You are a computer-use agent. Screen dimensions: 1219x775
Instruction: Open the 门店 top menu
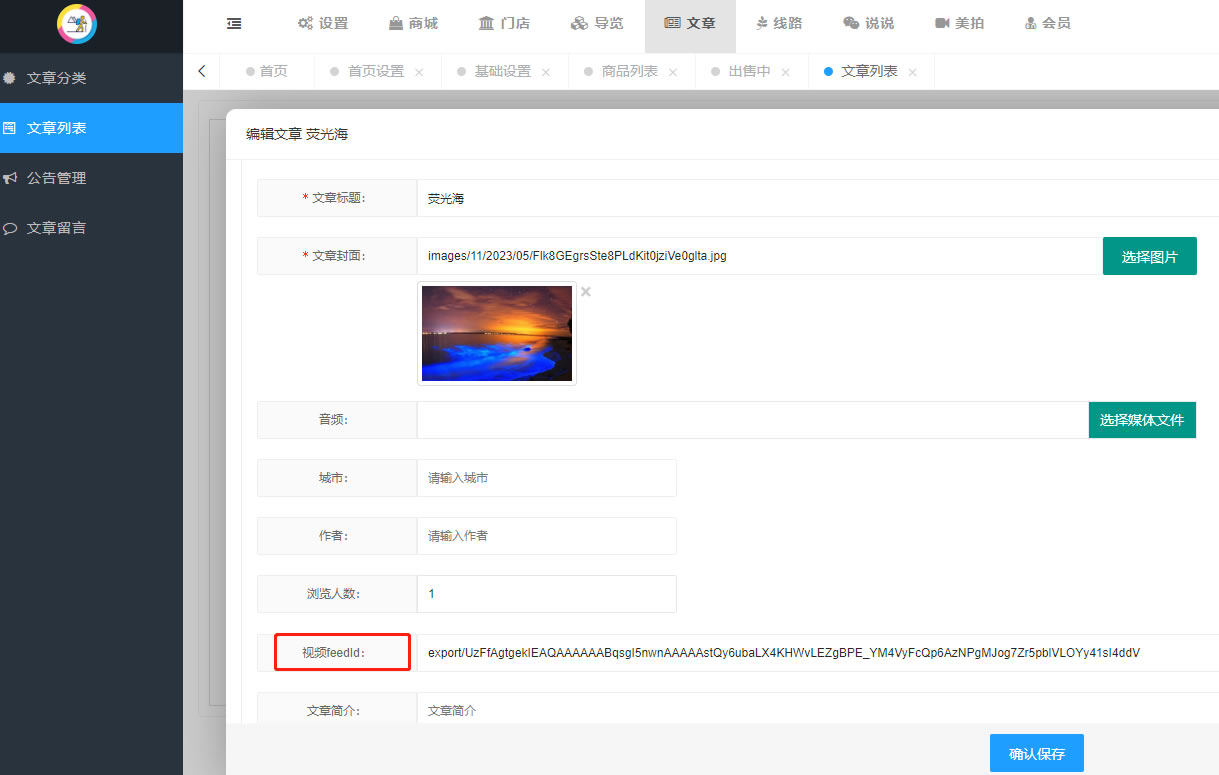coord(504,23)
